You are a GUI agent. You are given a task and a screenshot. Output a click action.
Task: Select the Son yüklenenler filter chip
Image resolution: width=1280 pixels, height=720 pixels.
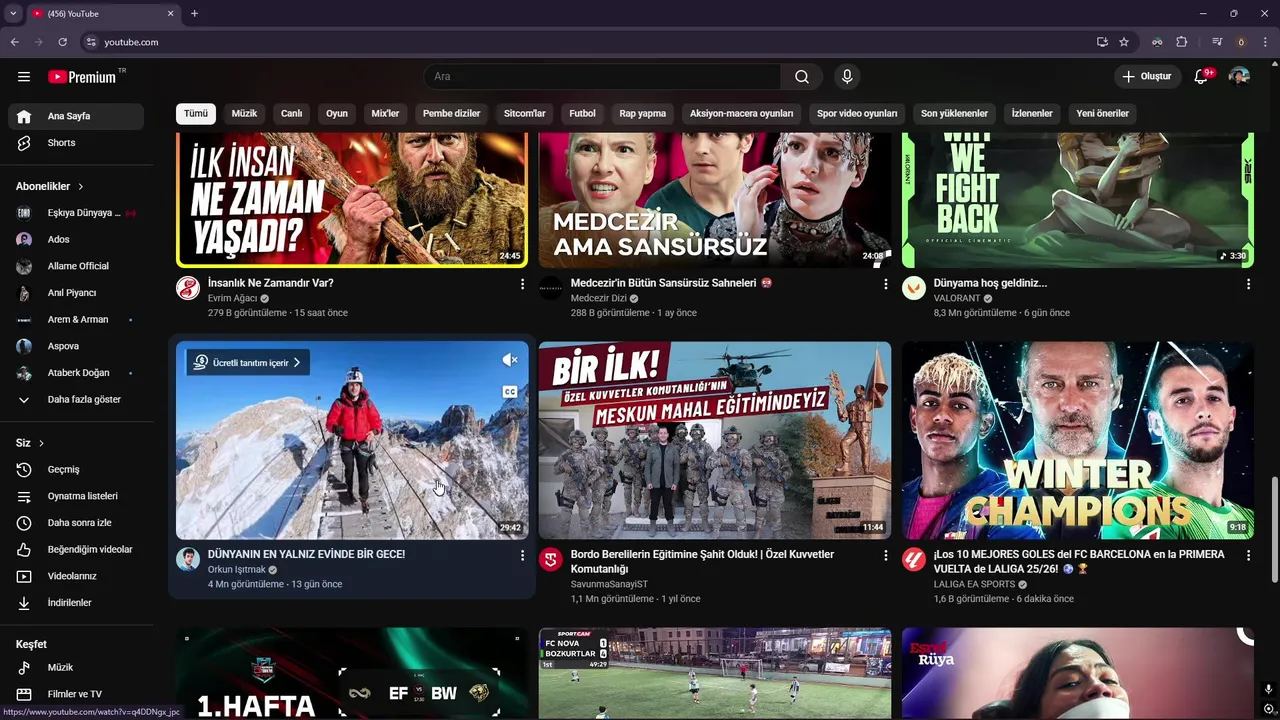tap(954, 114)
